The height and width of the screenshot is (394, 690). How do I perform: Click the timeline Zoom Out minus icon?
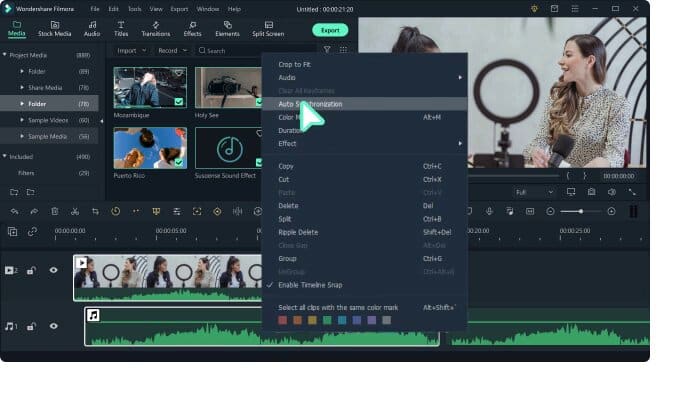[x=550, y=212]
